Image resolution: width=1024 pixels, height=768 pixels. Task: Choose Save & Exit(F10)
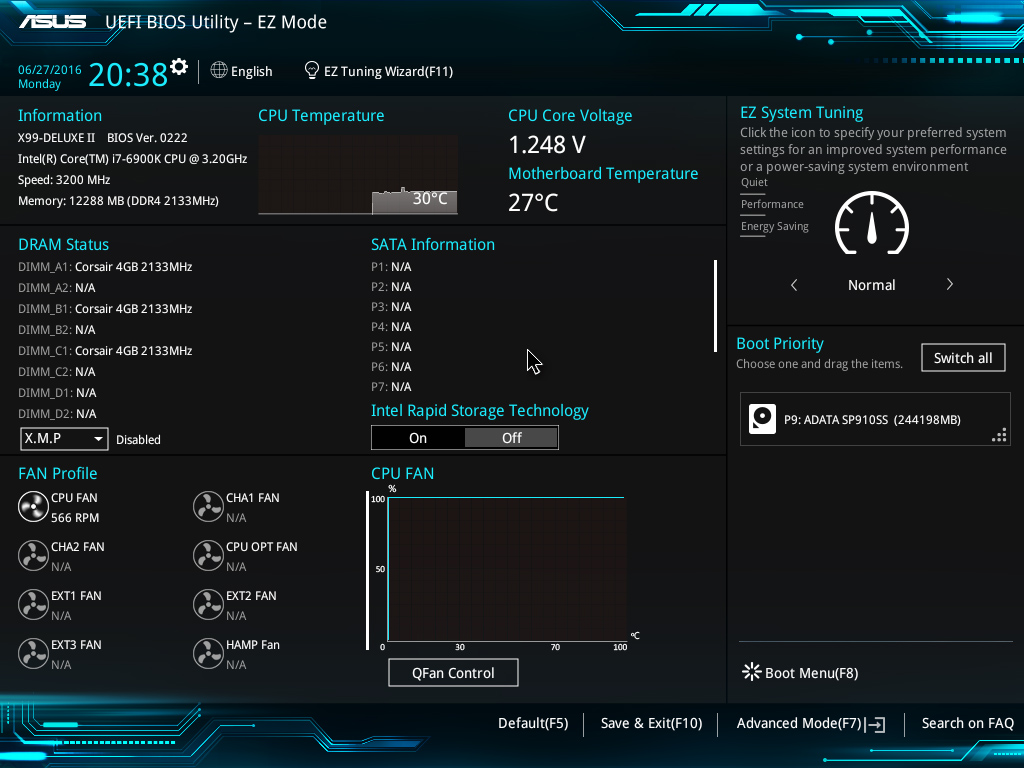[651, 723]
